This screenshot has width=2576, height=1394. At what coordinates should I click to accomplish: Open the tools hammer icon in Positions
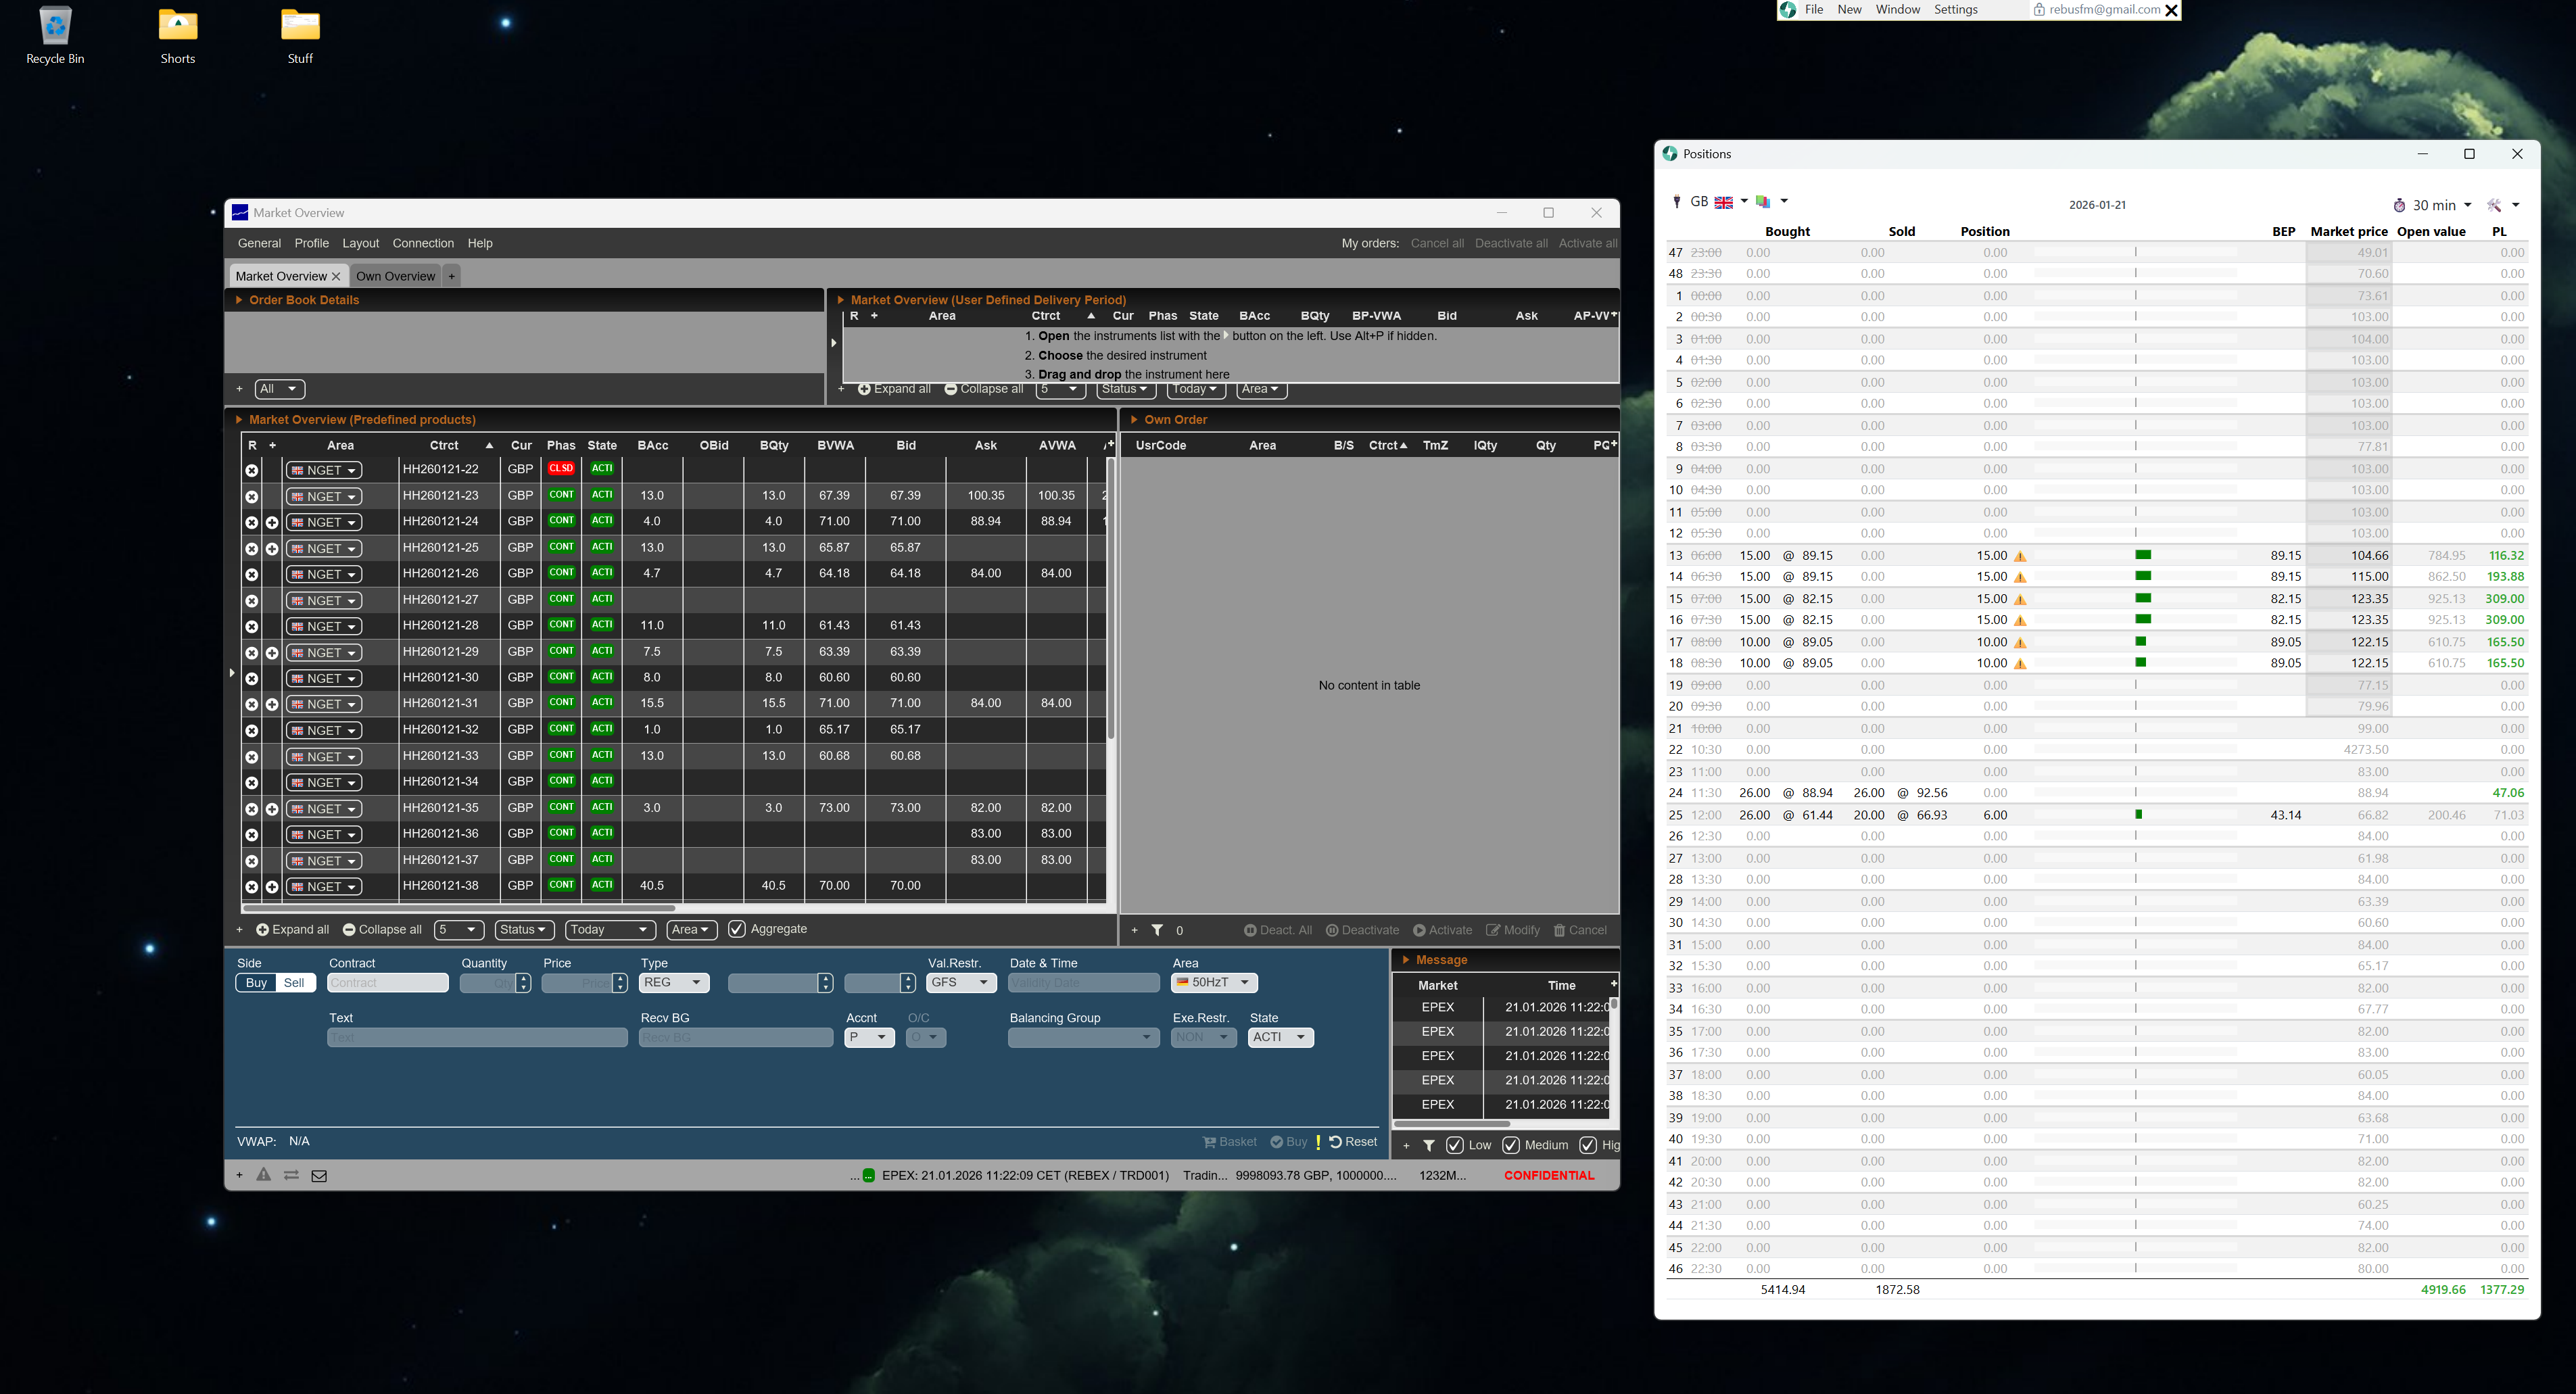2495,205
